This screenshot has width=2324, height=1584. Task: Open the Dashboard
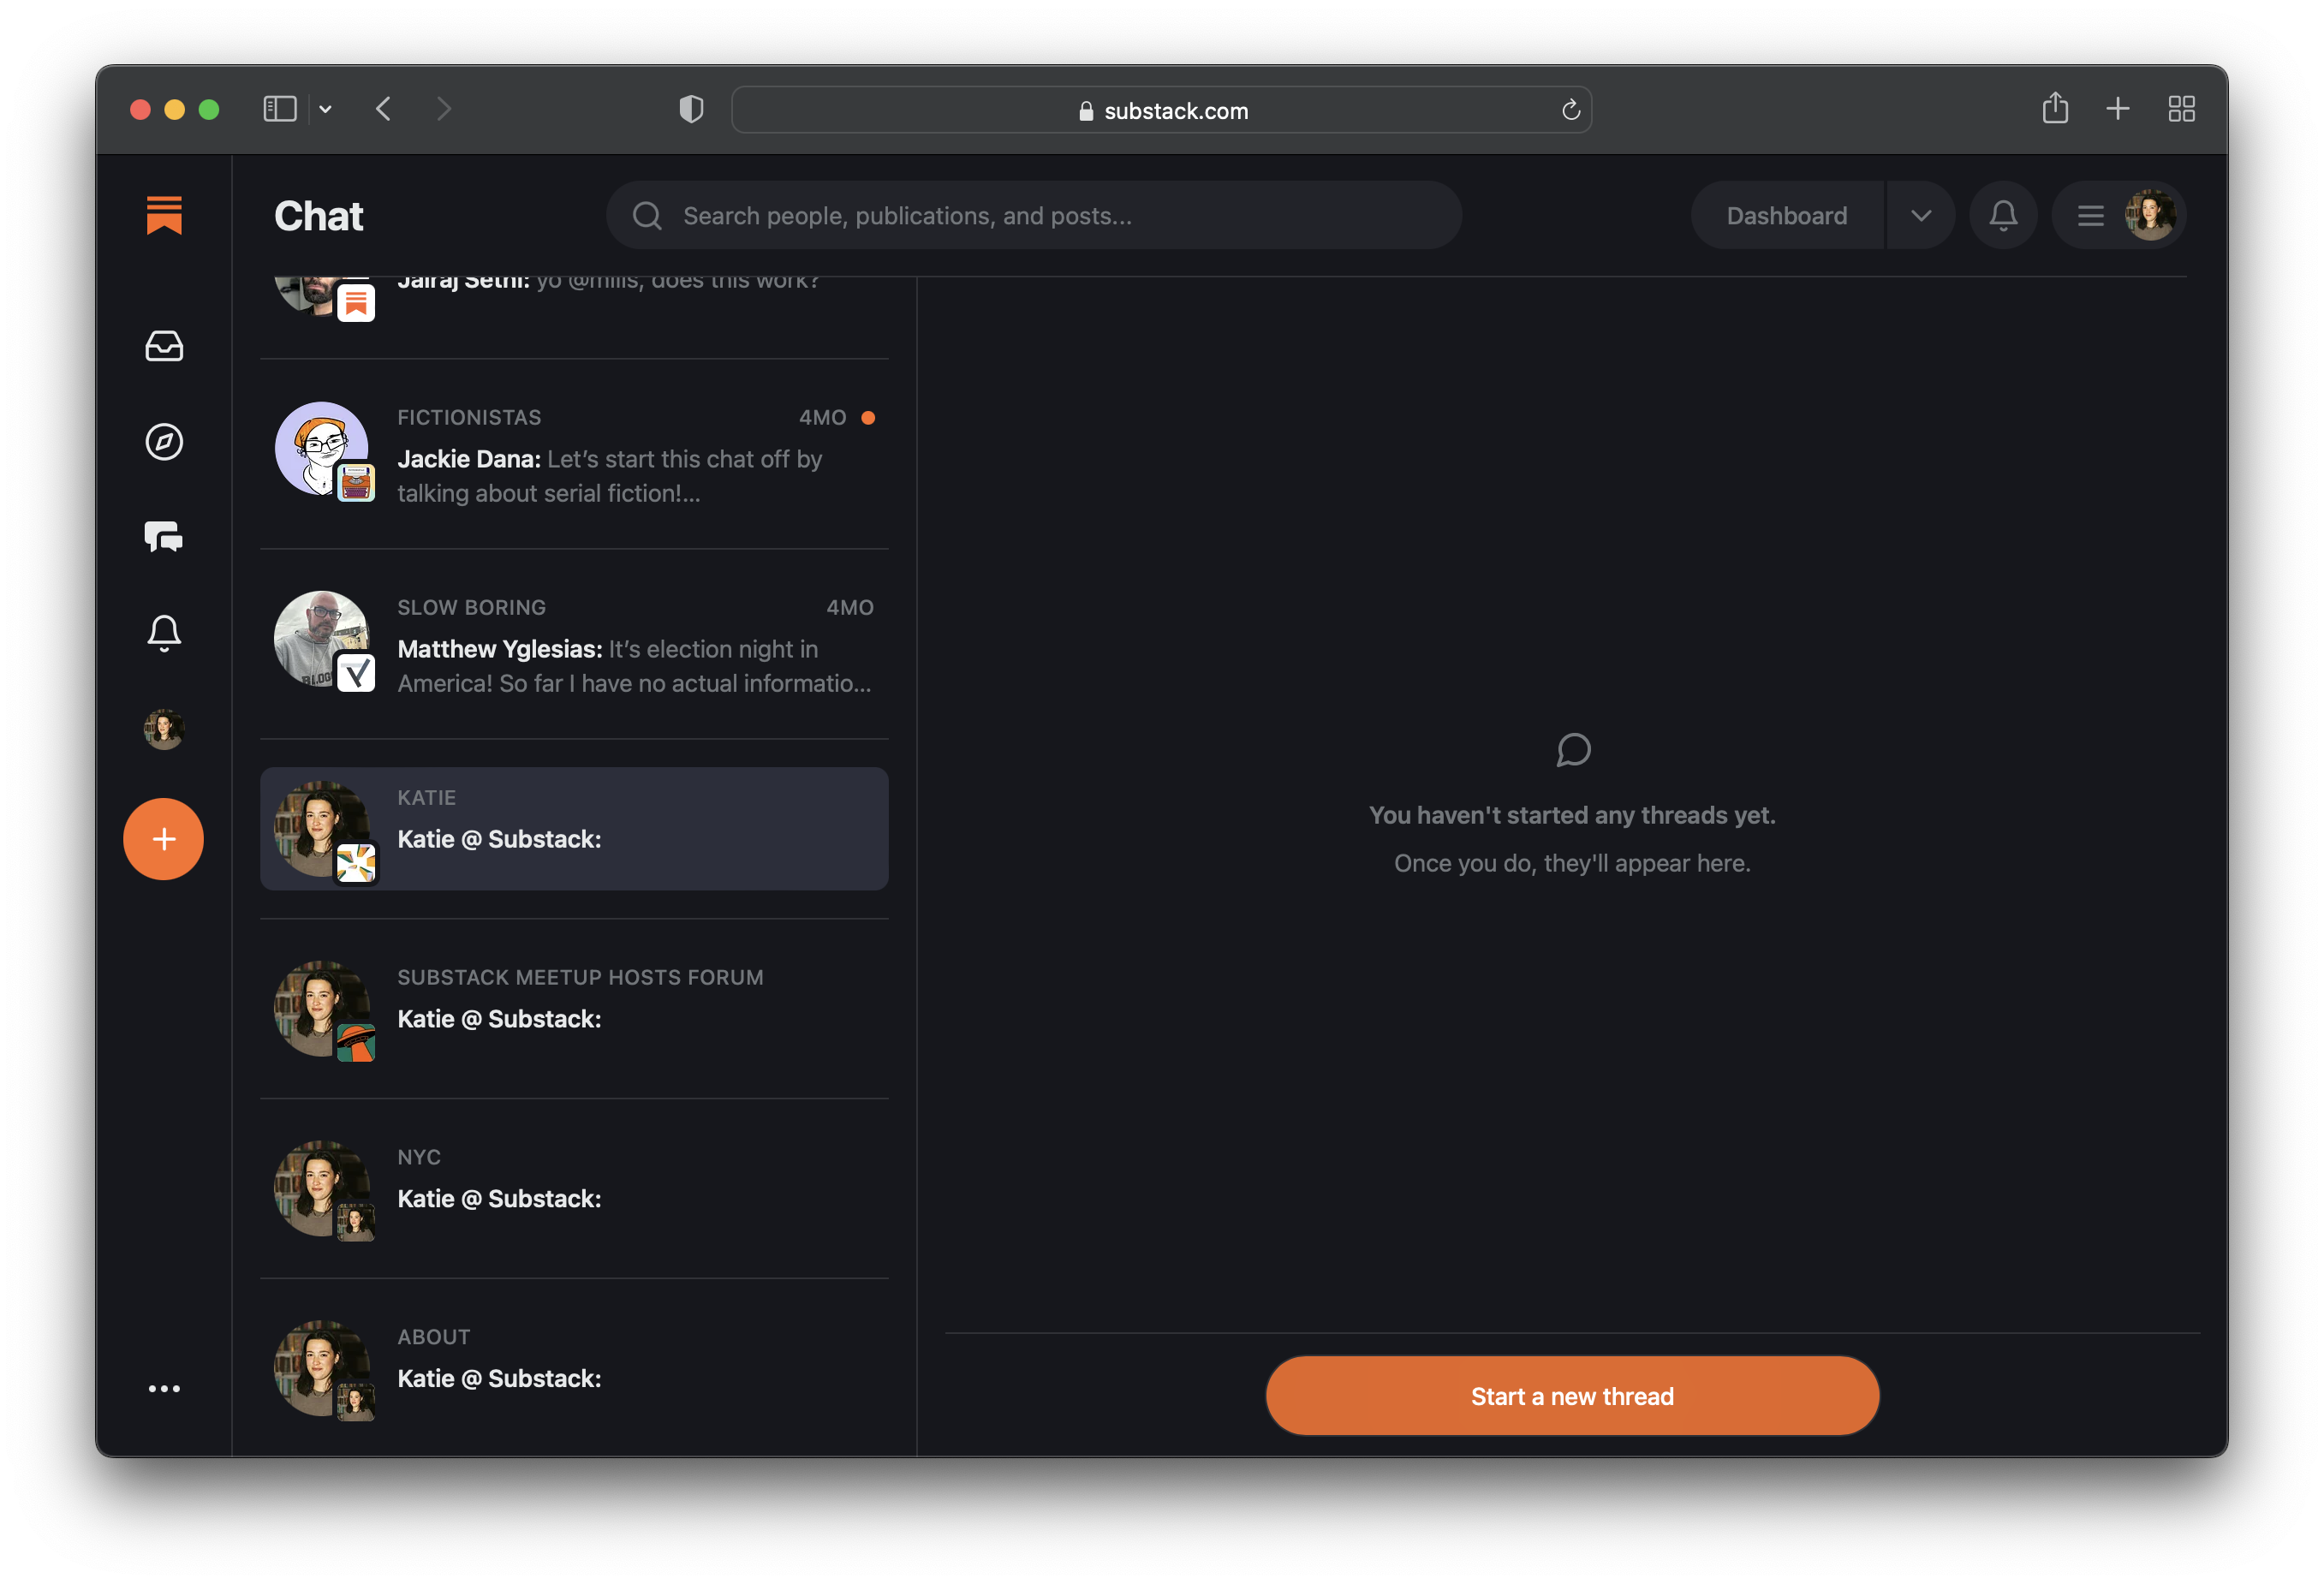point(1786,215)
